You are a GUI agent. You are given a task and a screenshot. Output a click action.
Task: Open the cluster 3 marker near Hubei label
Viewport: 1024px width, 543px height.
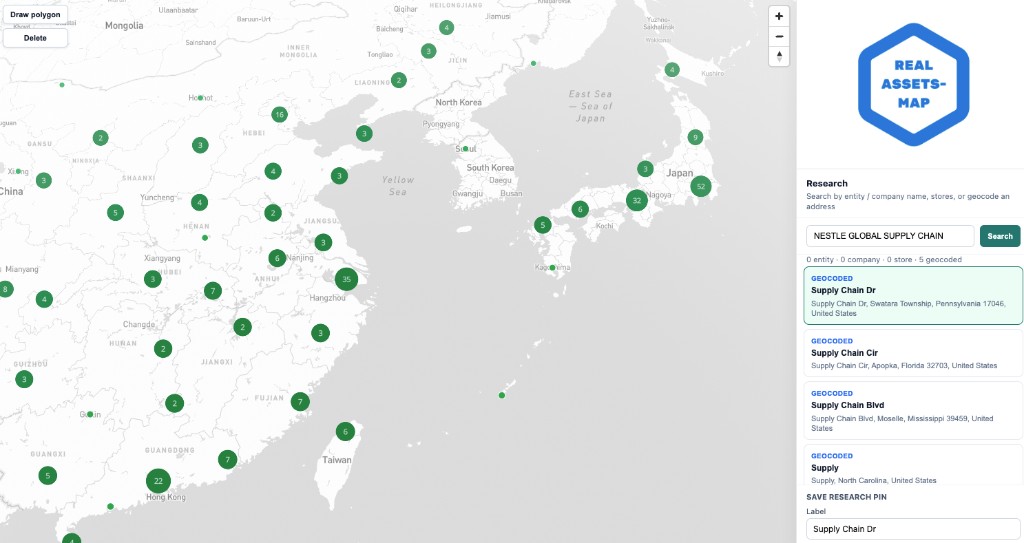click(153, 279)
